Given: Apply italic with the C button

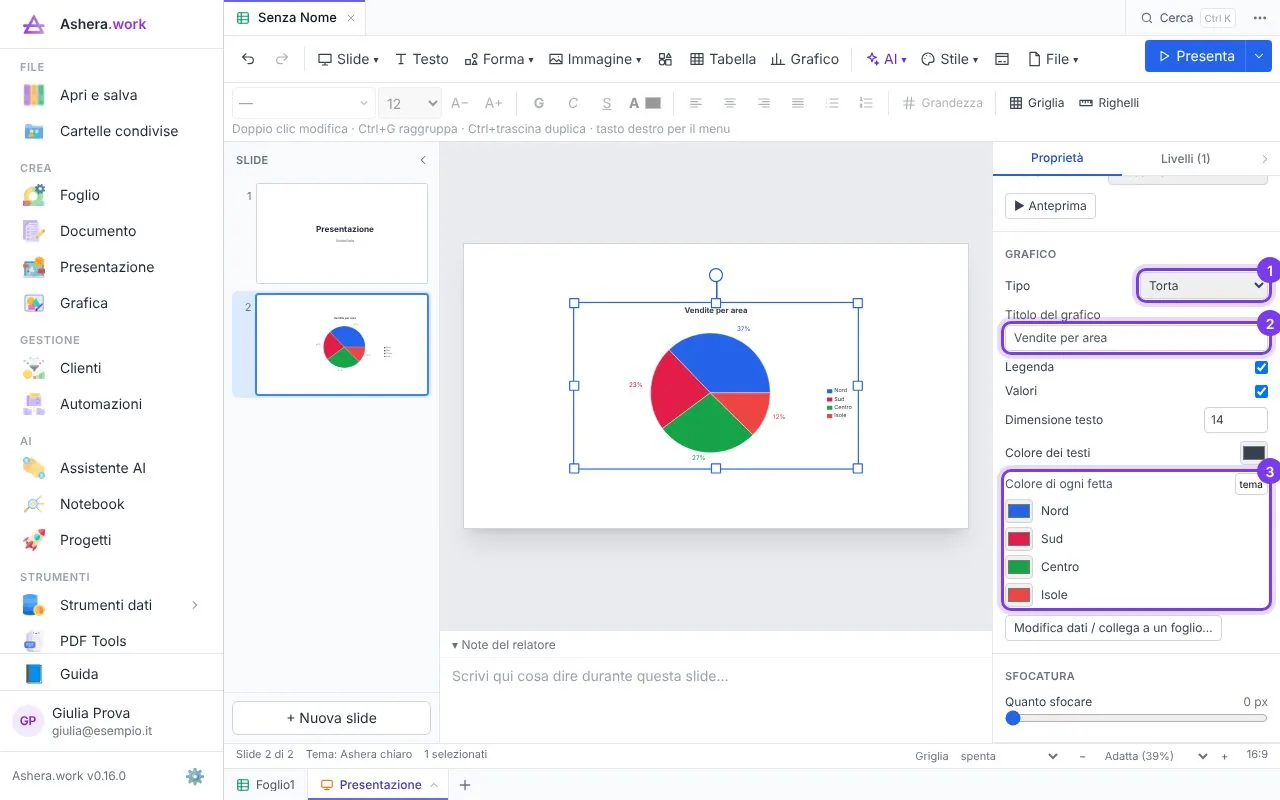Looking at the screenshot, I should pos(573,103).
